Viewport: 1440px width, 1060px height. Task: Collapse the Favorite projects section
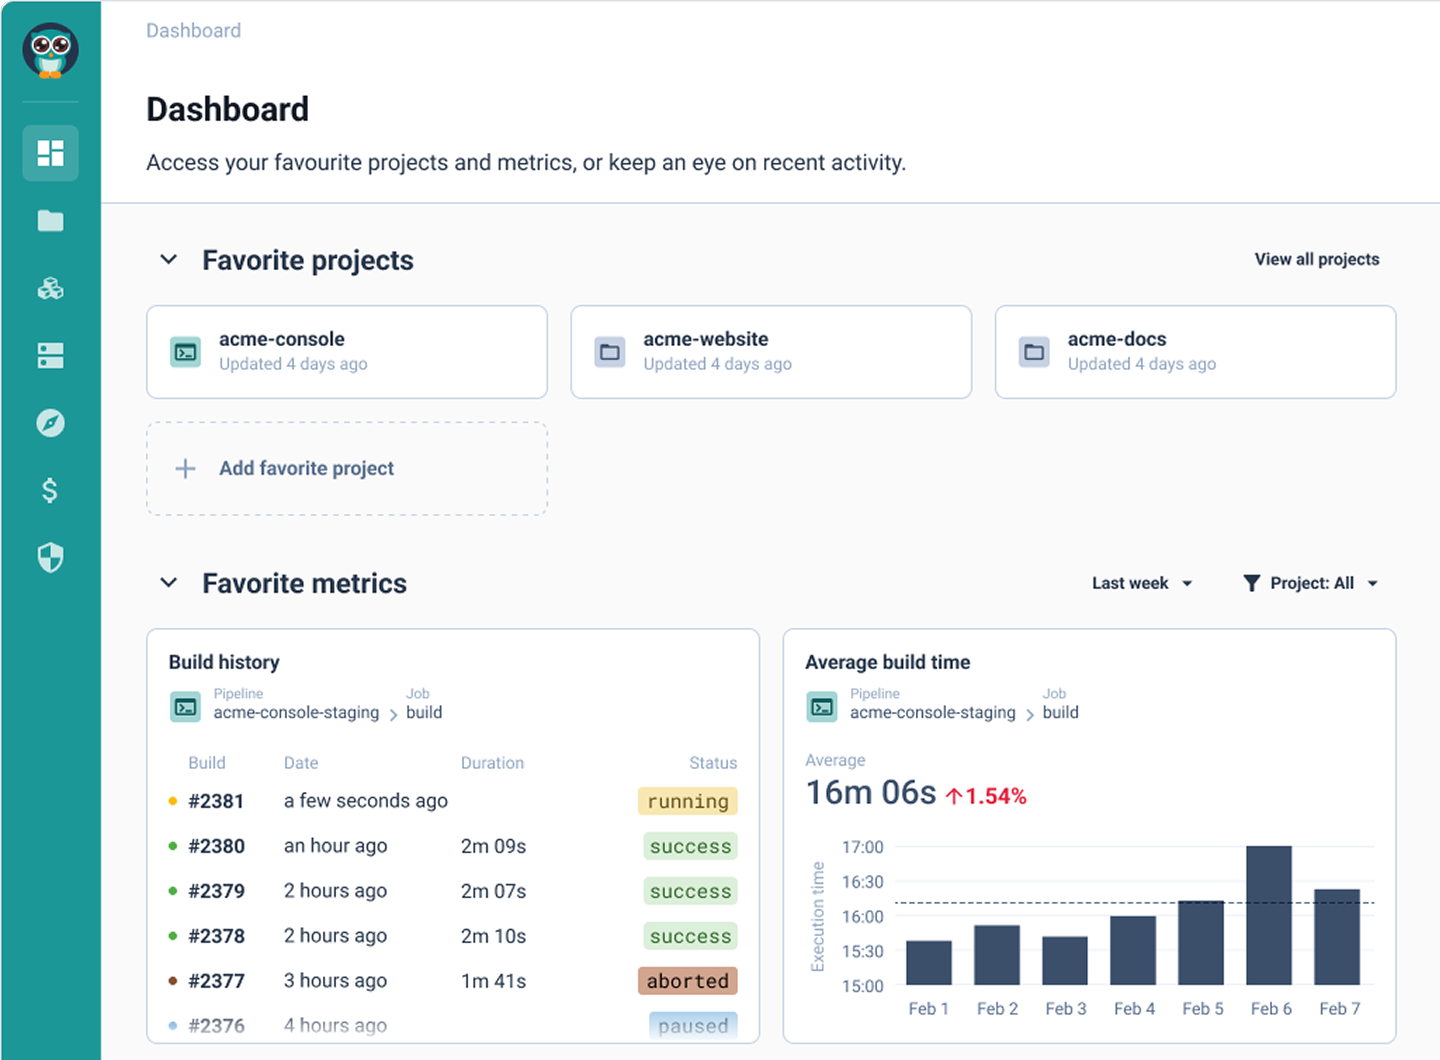click(x=169, y=260)
